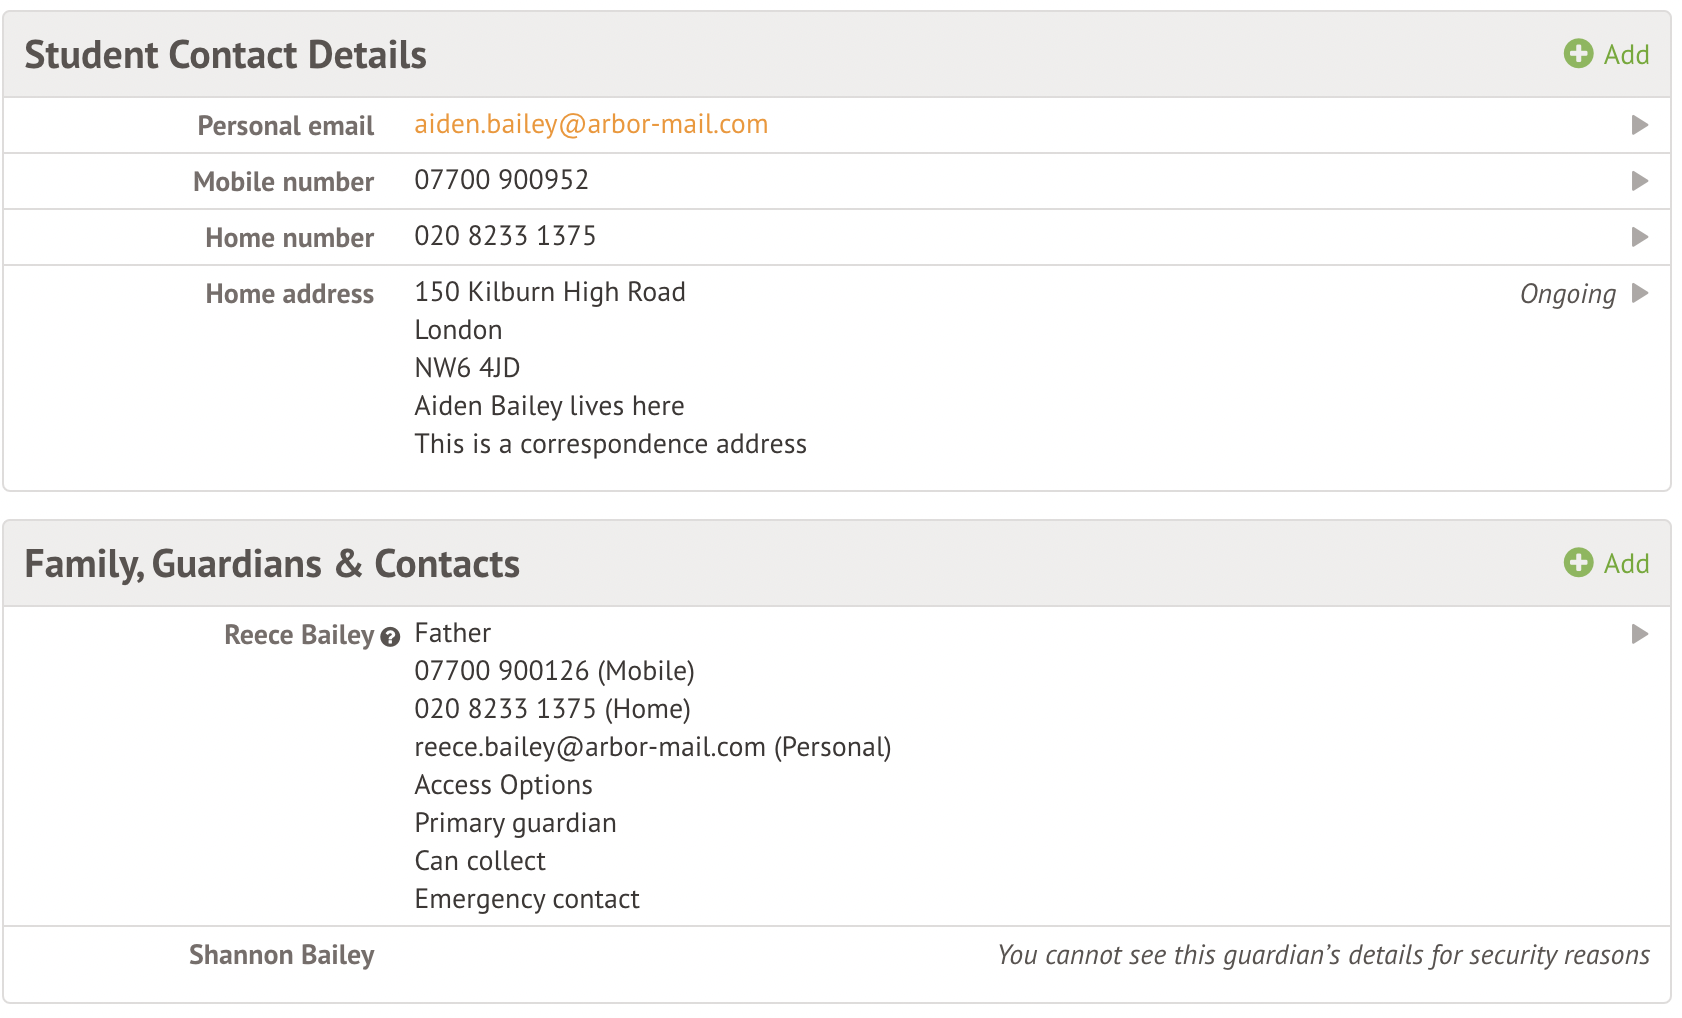The width and height of the screenshot is (1682, 1018).
Task: Expand the Home address row arrow
Action: 1639,293
